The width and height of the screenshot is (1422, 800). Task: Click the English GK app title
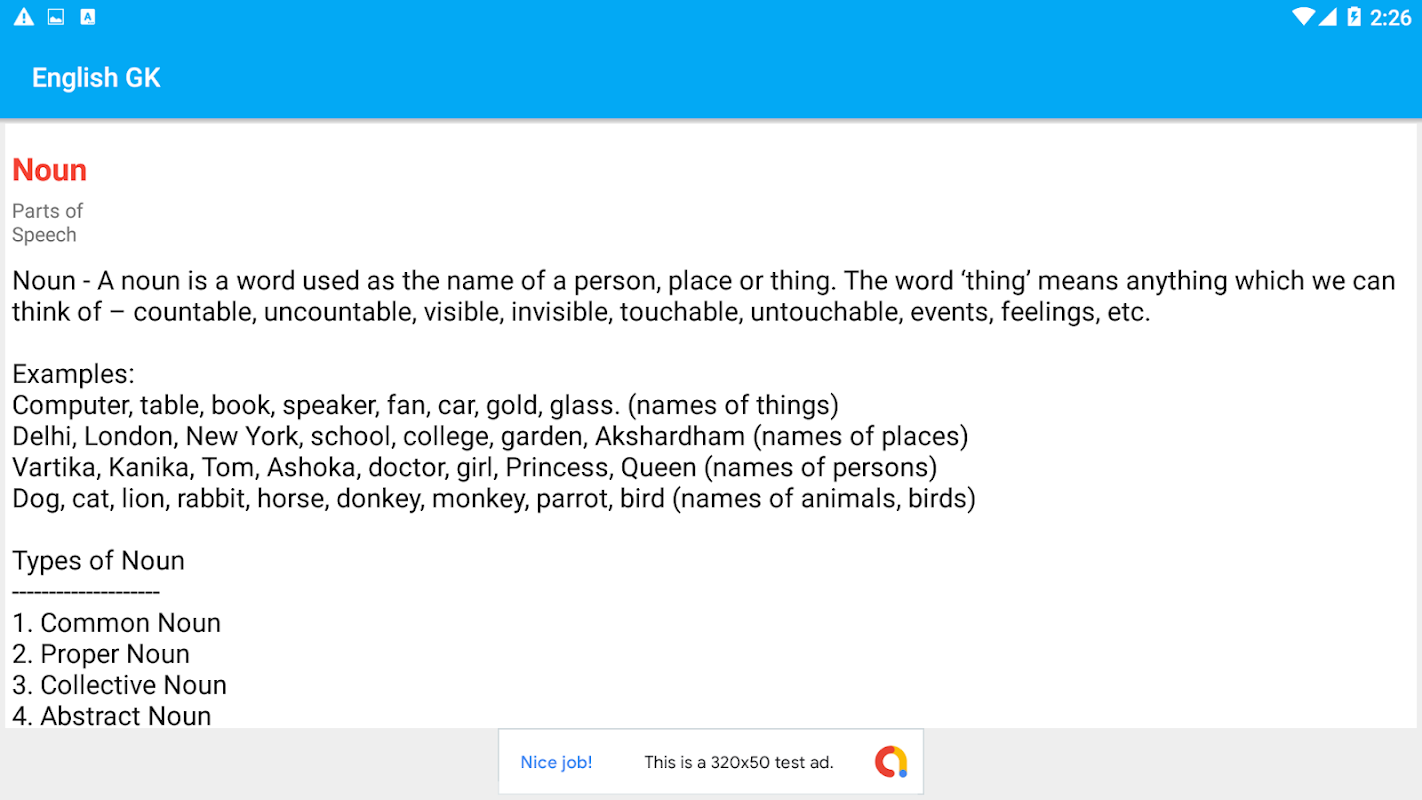pos(96,78)
